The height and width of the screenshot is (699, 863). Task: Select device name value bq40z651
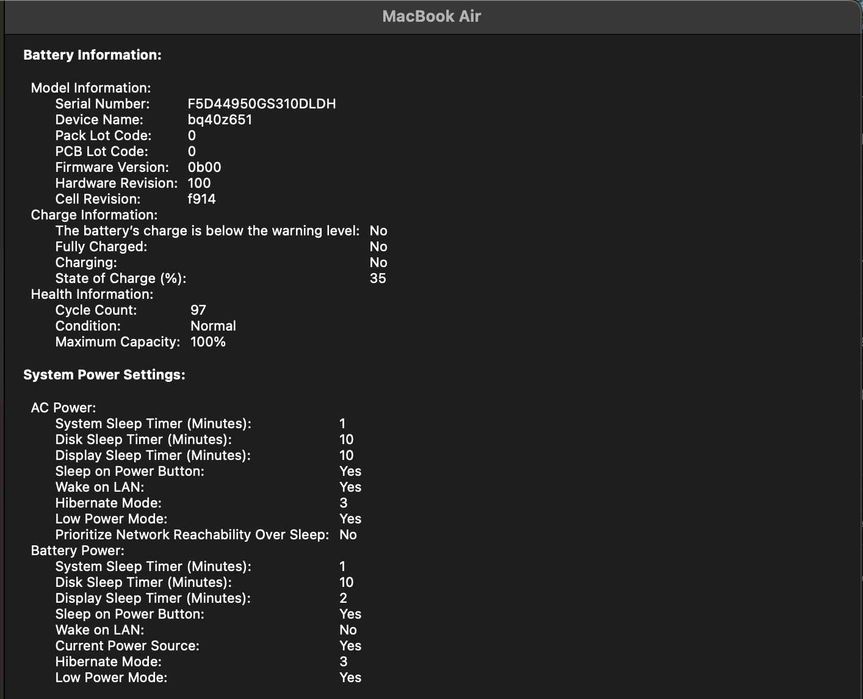[220, 119]
